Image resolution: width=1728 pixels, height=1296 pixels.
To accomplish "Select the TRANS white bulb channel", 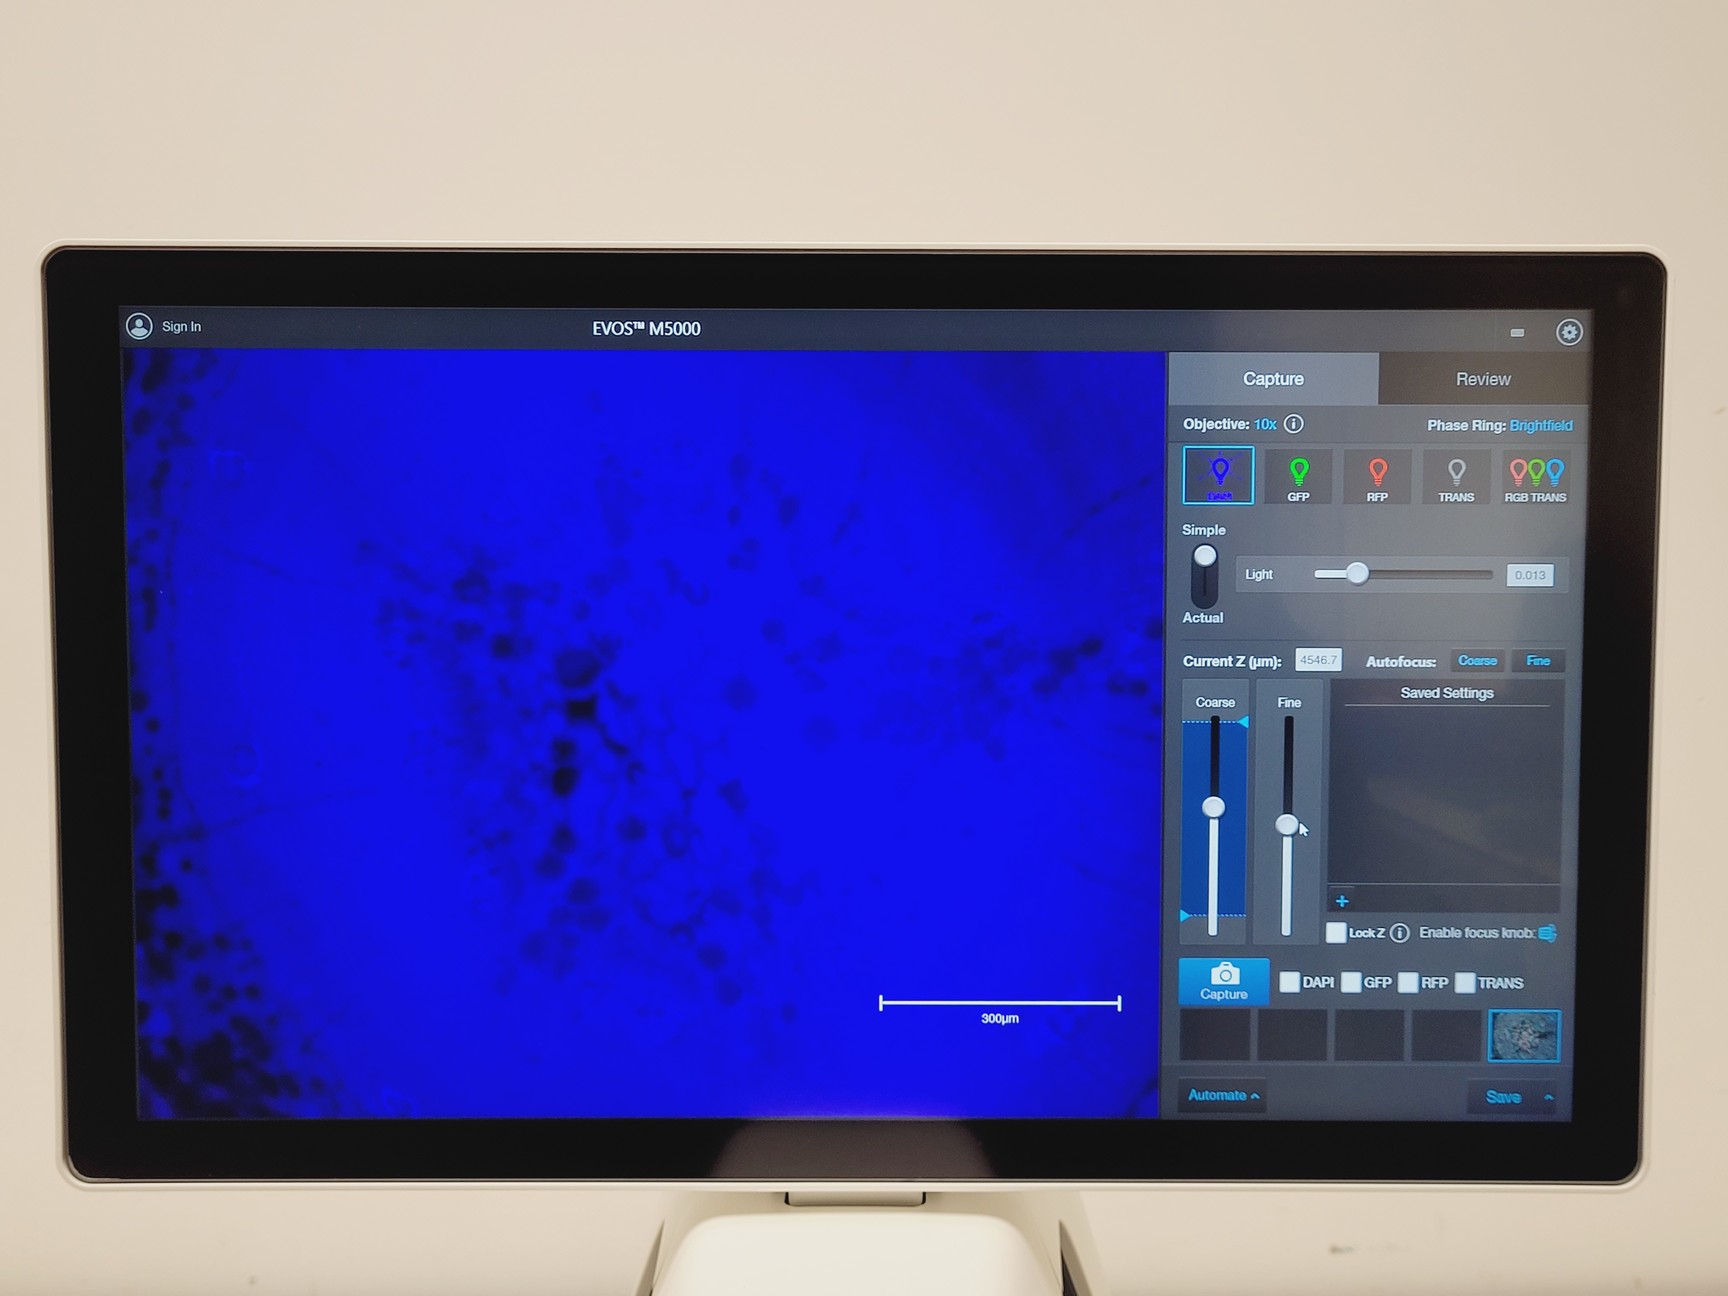I will [1456, 475].
